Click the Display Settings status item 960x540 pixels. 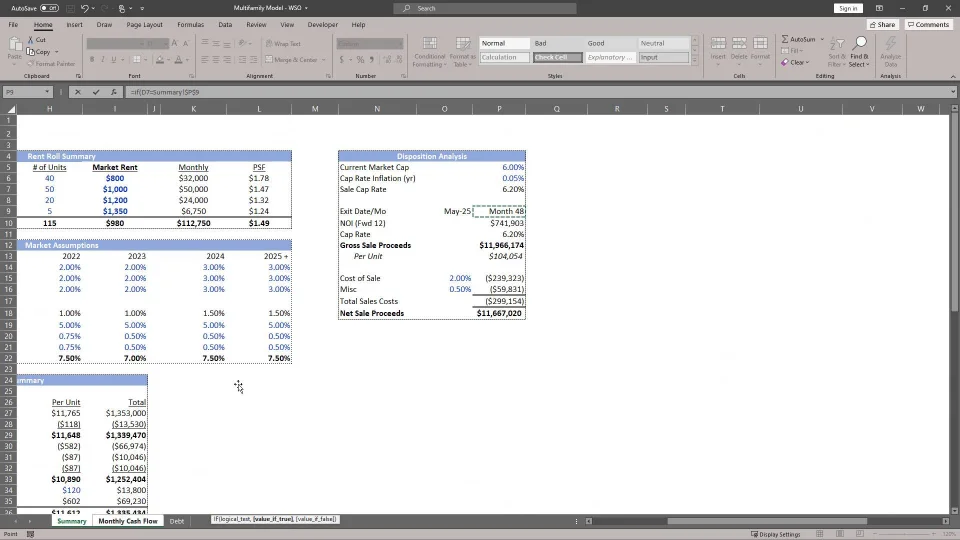tap(776, 534)
